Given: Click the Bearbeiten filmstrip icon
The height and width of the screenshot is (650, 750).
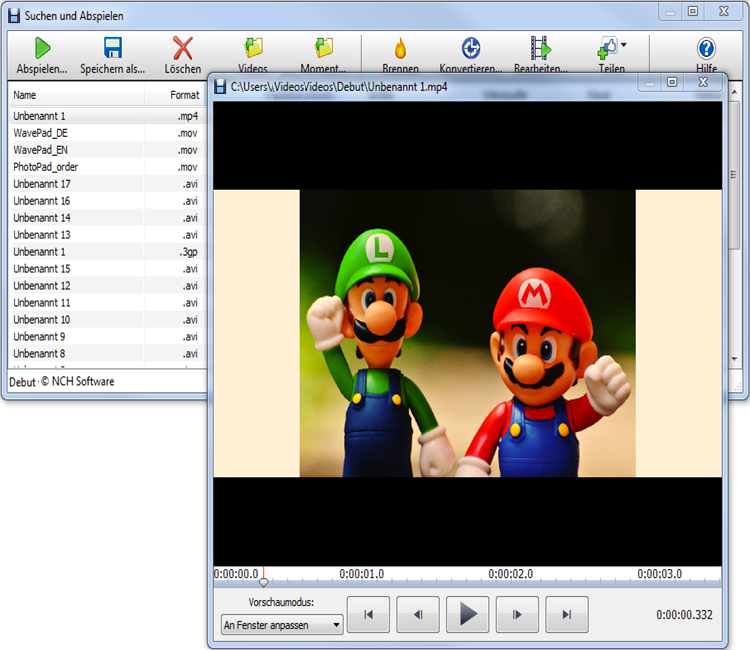Looking at the screenshot, I should [x=540, y=48].
